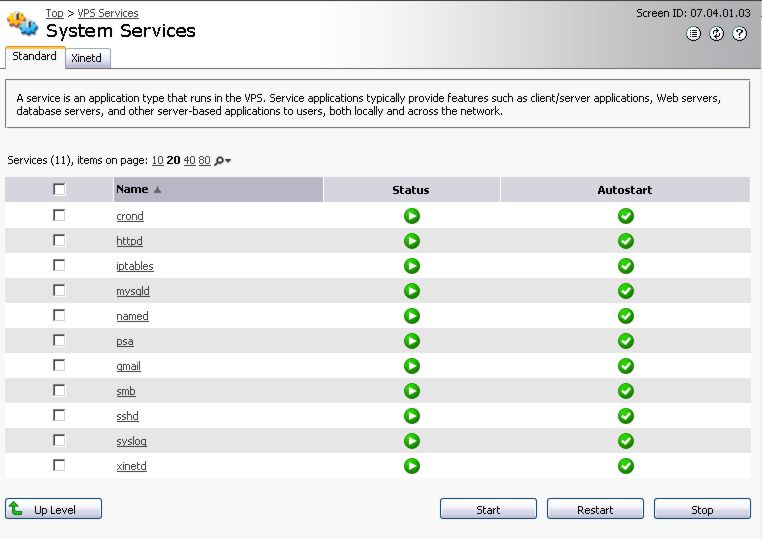Open the xinetd service link

[131, 467]
